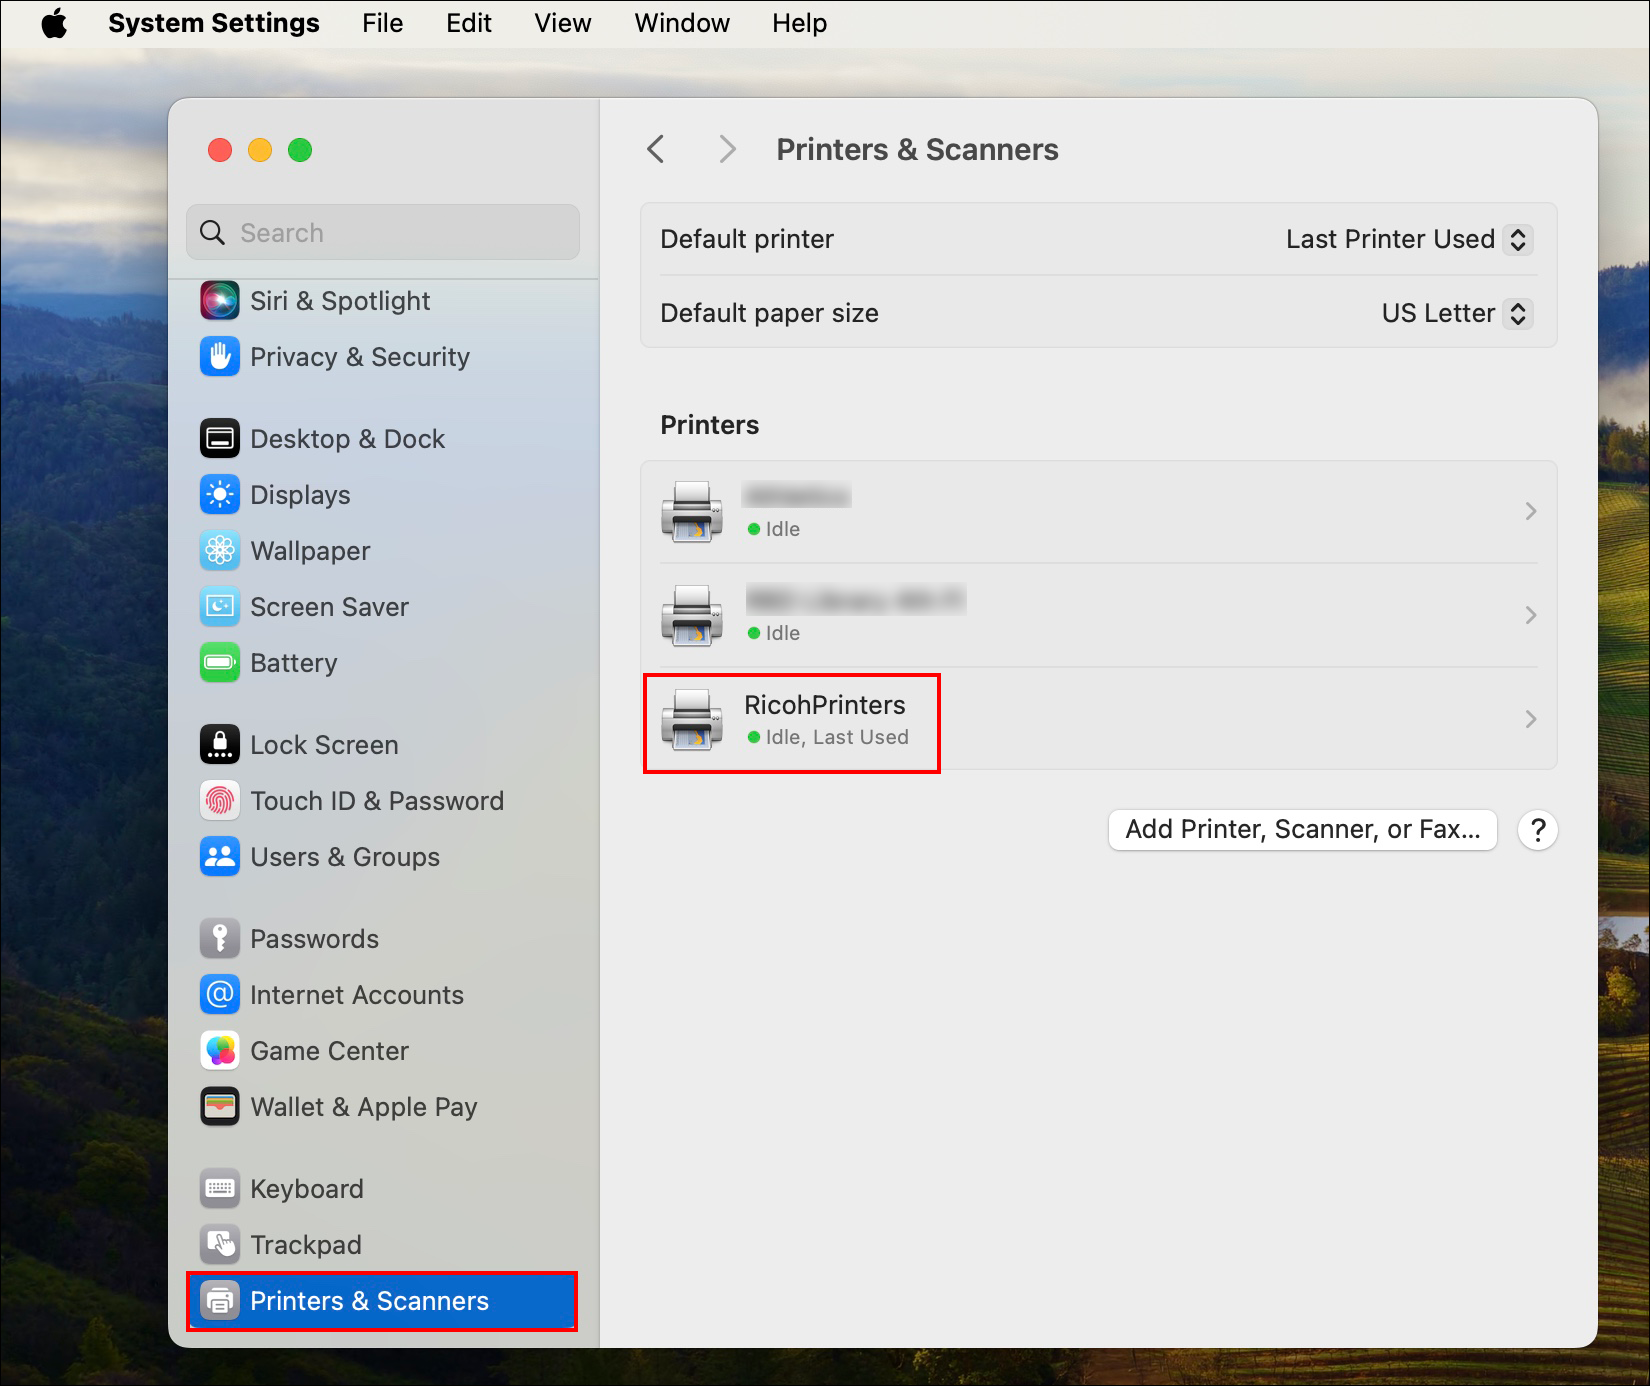Open Lock Screen padlock icon
The height and width of the screenshot is (1386, 1650).
pyautogui.click(x=220, y=744)
